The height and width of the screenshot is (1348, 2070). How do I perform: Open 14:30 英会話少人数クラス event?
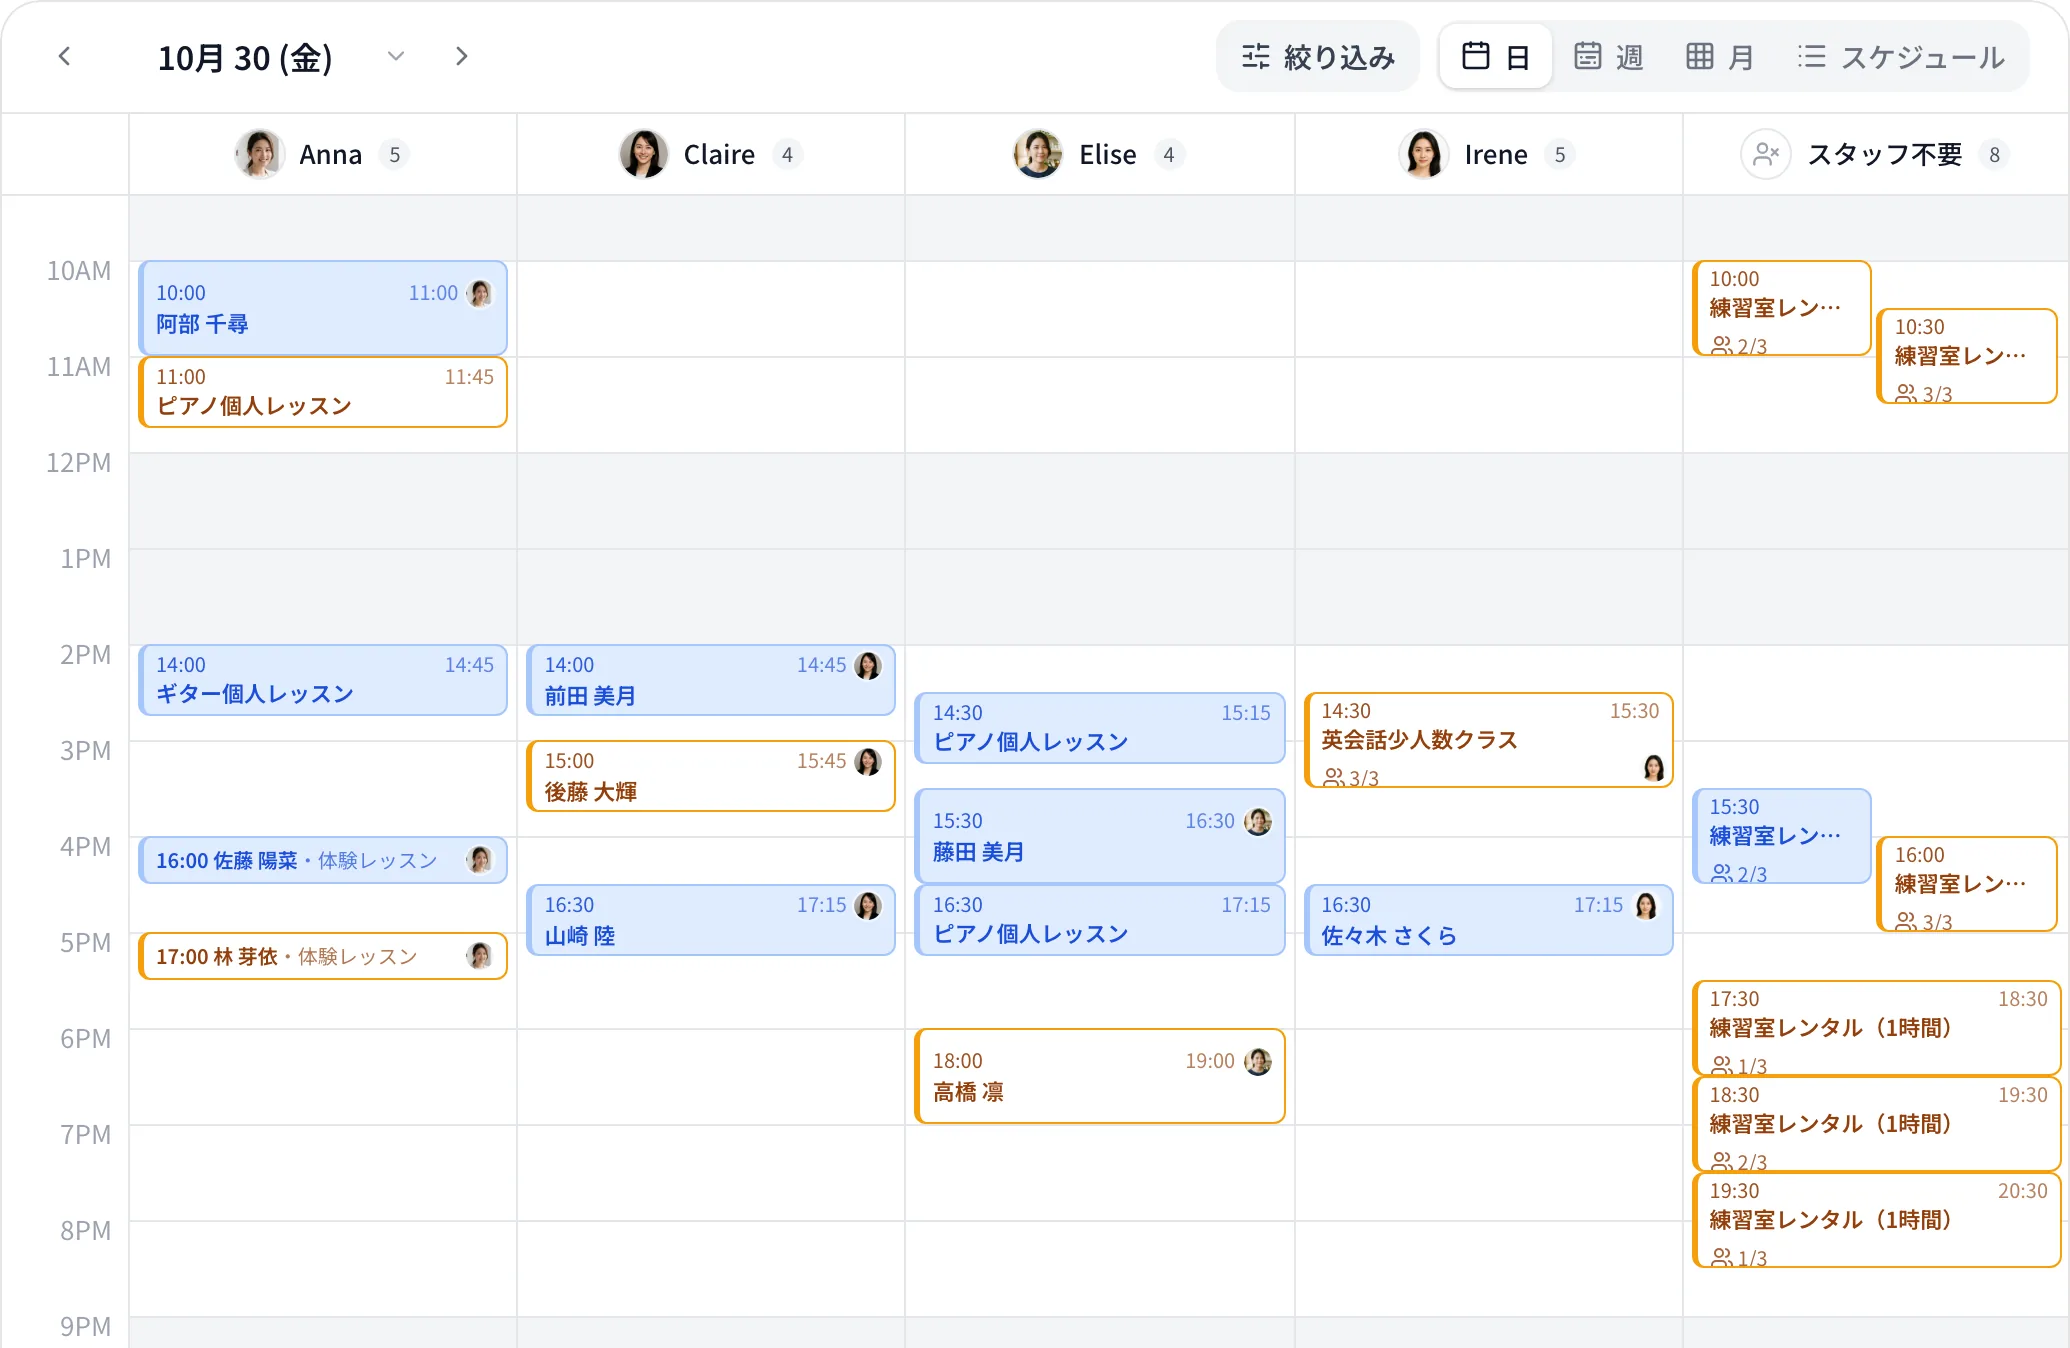coord(1489,740)
